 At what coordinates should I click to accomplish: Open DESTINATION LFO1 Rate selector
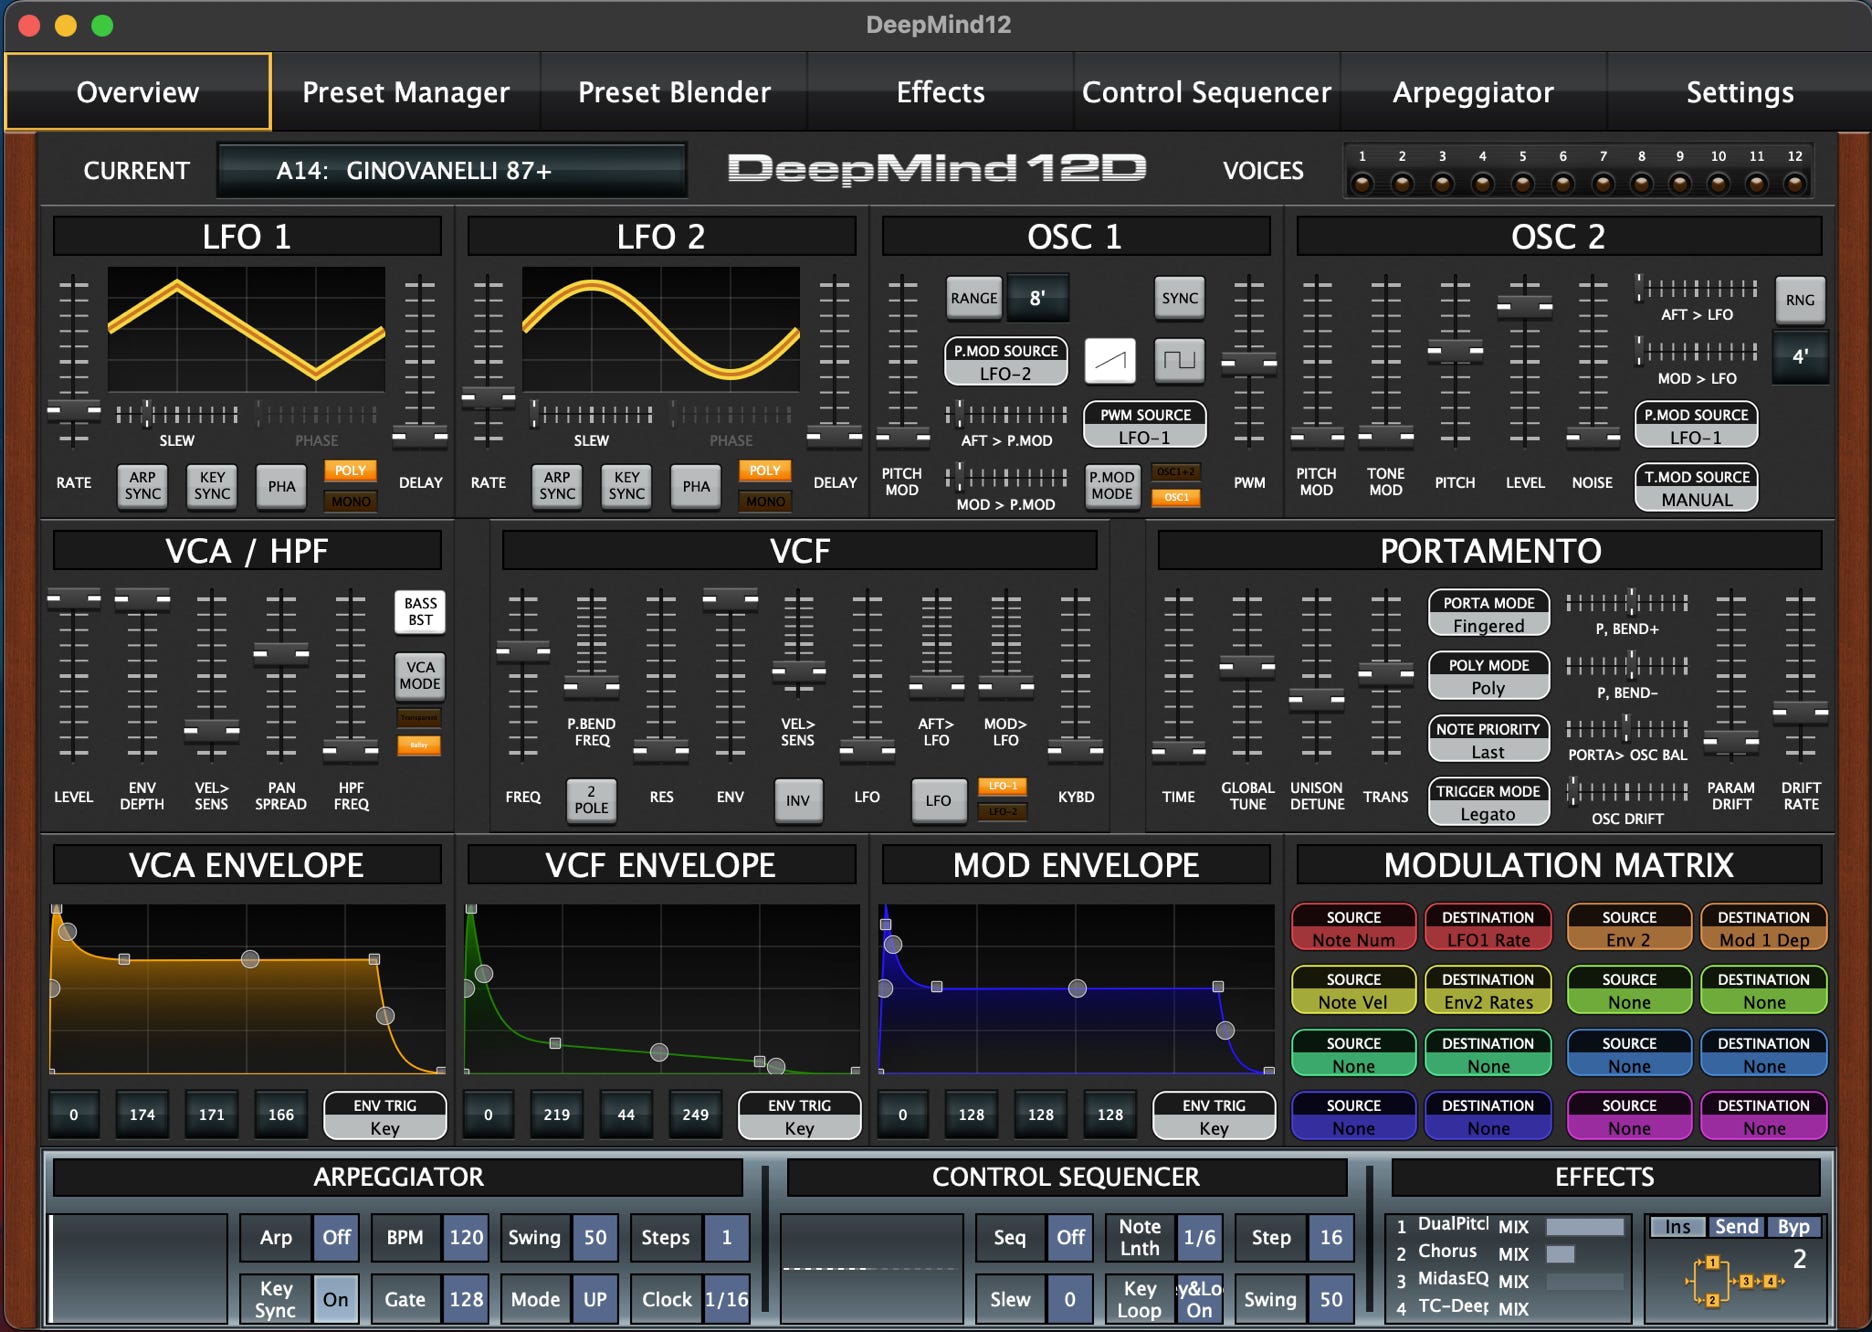pyautogui.click(x=1488, y=928)
